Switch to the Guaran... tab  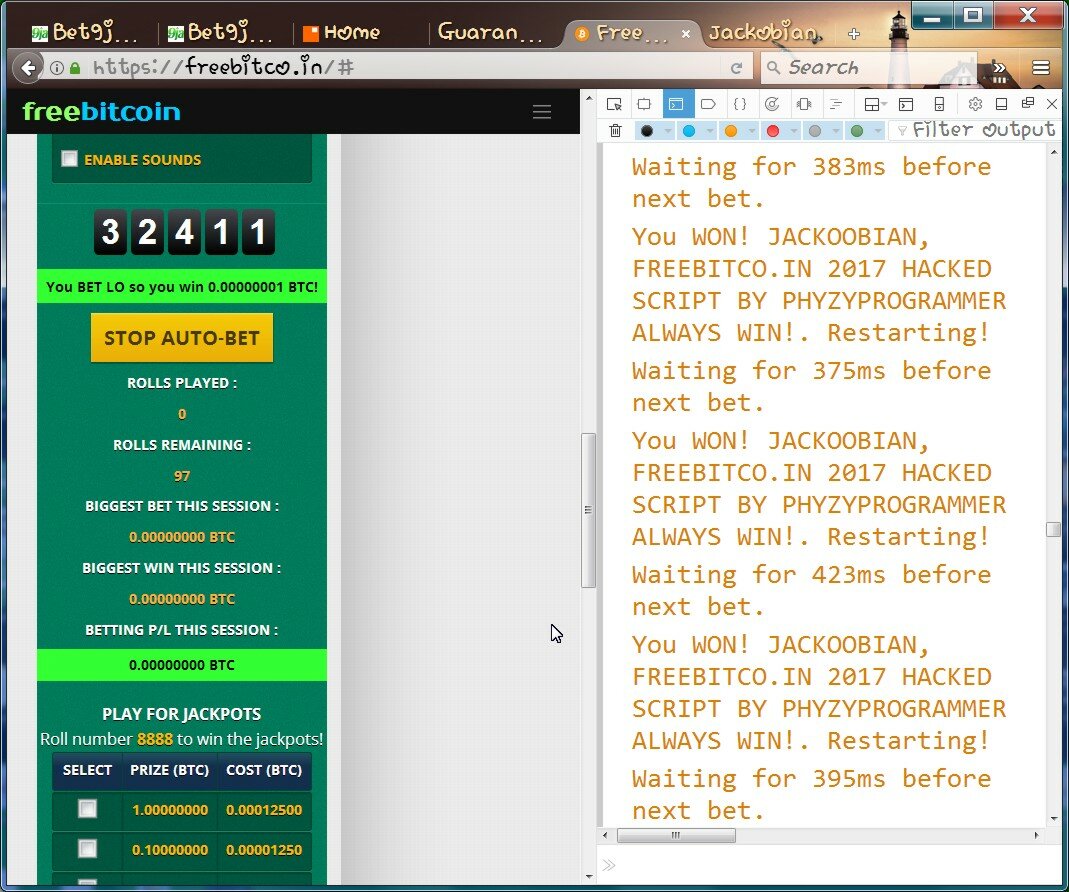pos(490,33)
